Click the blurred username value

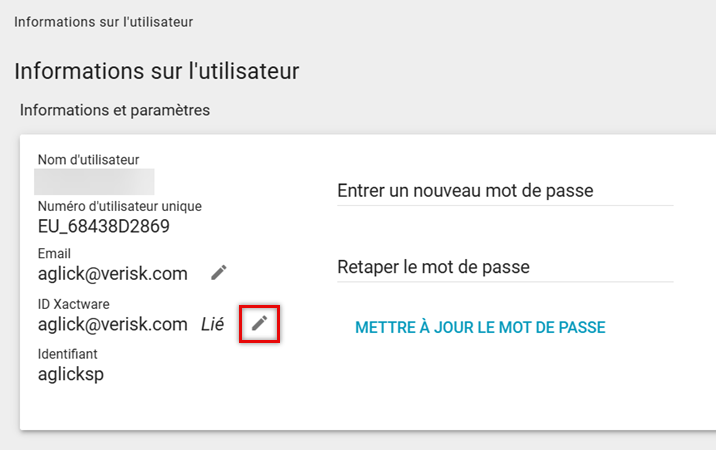[94, 181]
